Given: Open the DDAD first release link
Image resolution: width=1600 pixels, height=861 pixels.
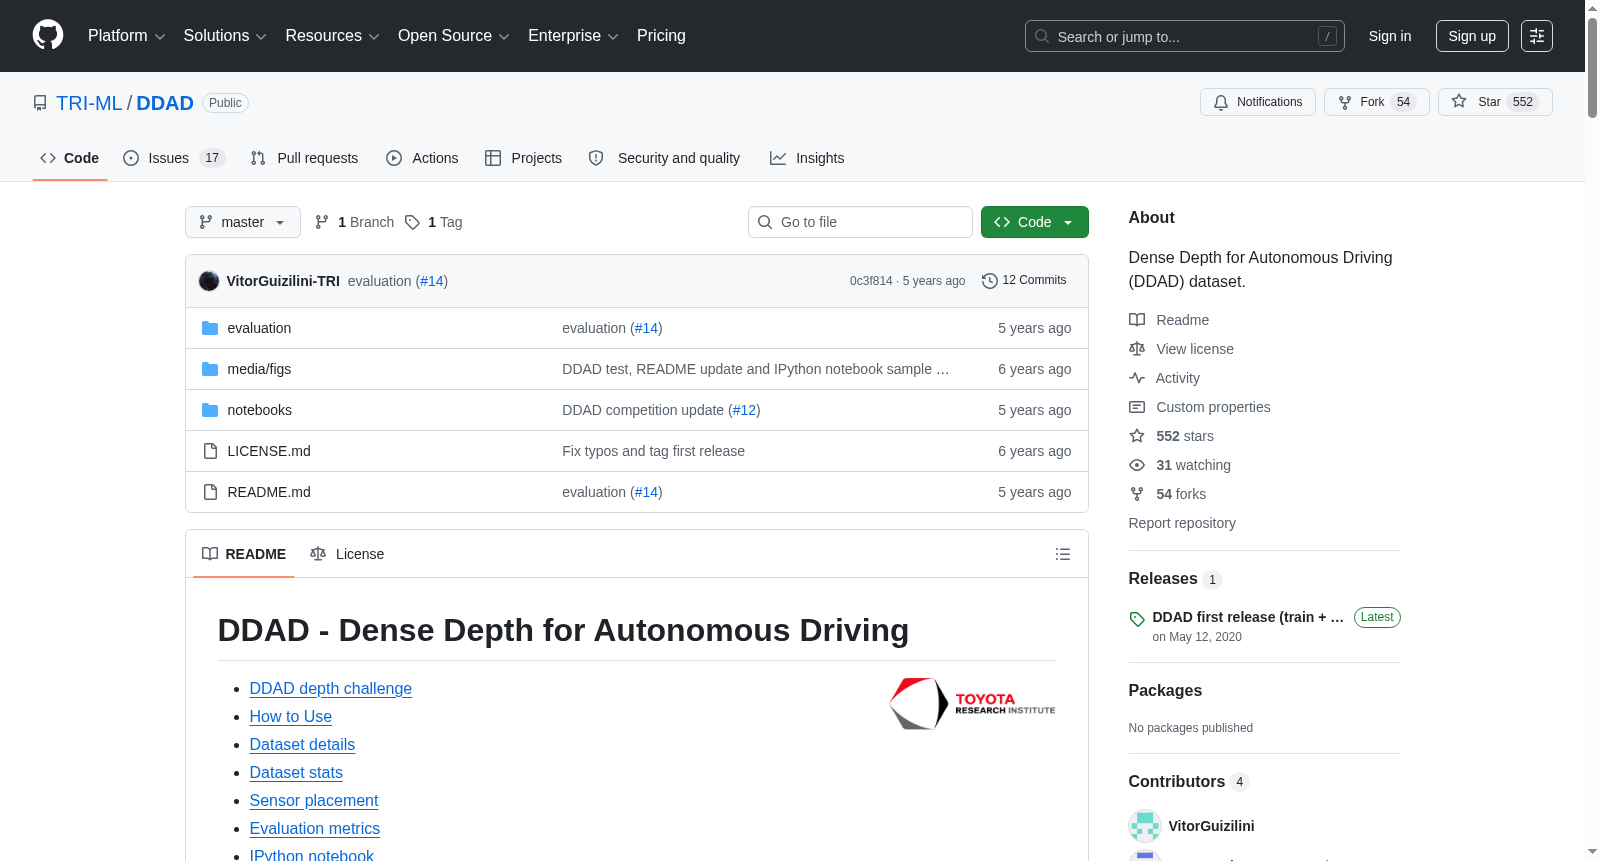Looking at the screenshot, I should point(1248,617).
